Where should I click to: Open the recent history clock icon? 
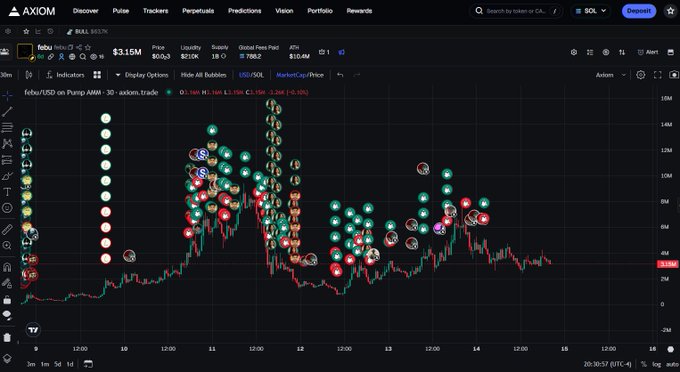coord(50,32)
